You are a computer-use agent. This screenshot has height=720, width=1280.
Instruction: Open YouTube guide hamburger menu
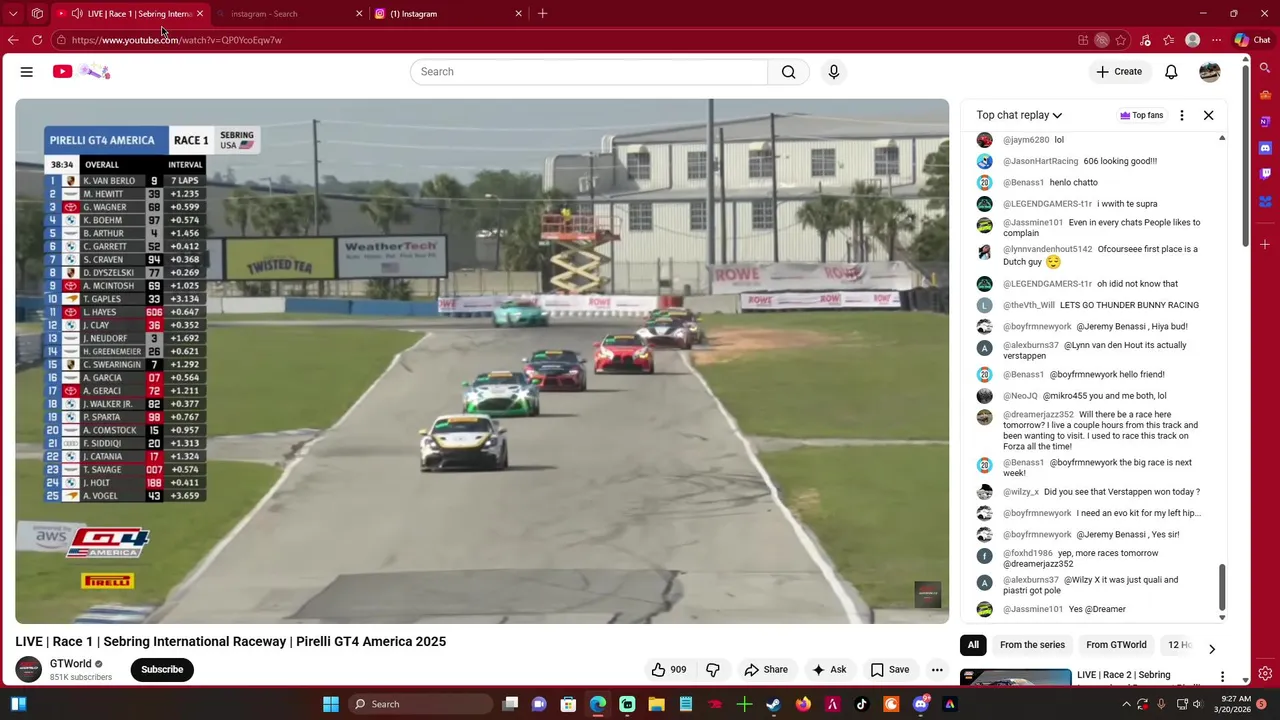27,72
